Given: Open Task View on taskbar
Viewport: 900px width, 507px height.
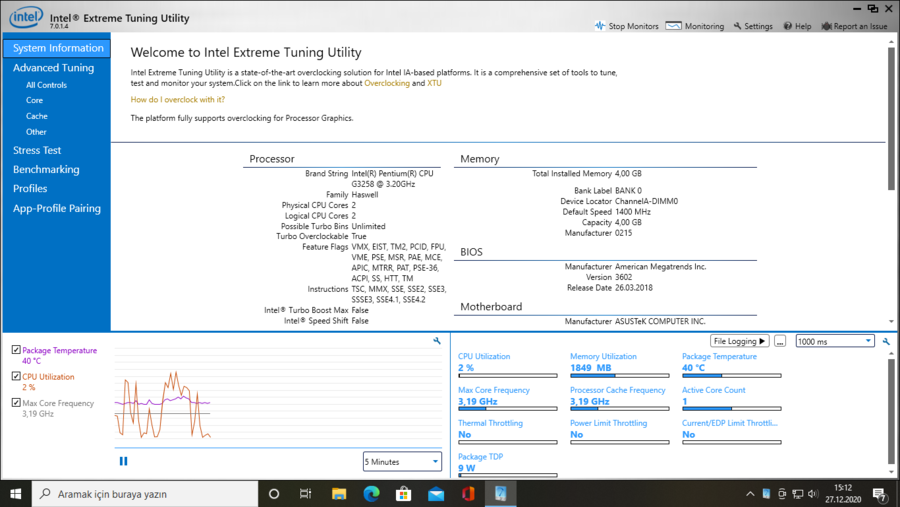Looking at the screenshot, I should (305, 494).
